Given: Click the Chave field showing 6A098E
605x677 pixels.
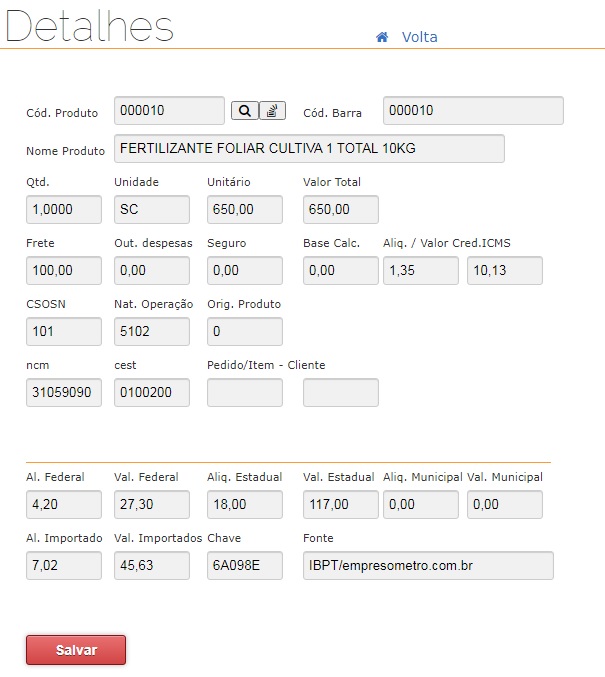Looking at the screenshot, I should 244,566.
